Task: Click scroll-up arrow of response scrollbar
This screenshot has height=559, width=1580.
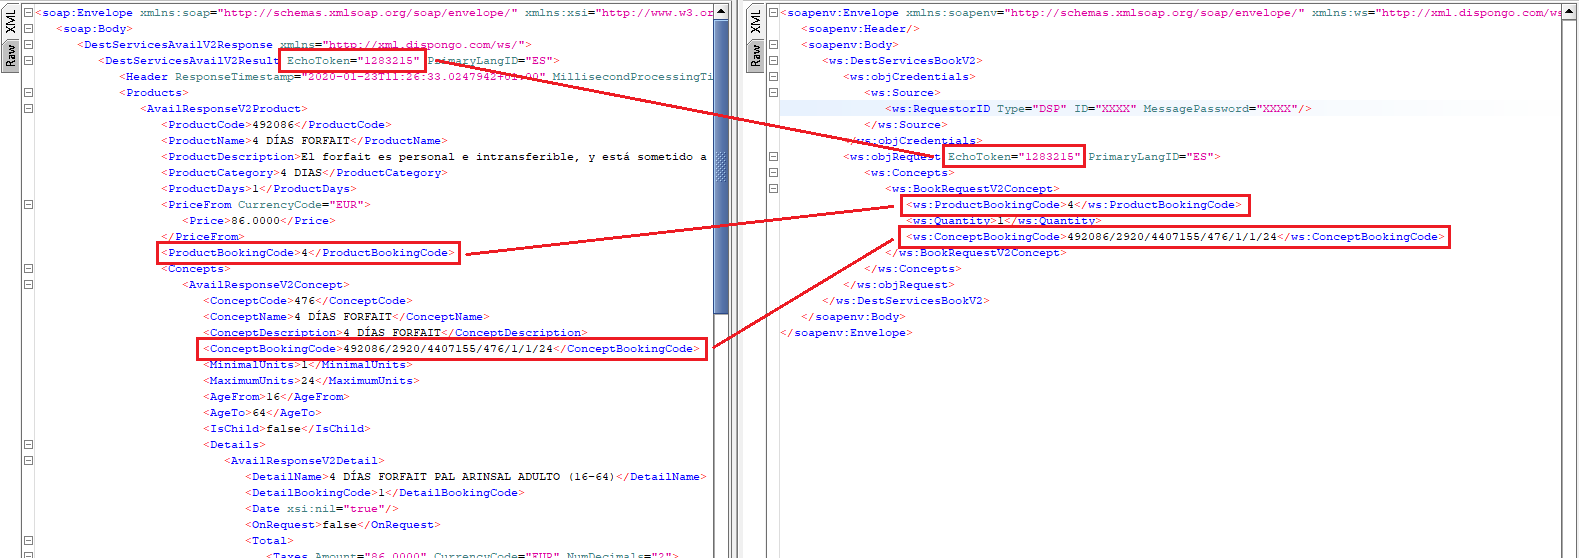Action: tap(721, 12)
